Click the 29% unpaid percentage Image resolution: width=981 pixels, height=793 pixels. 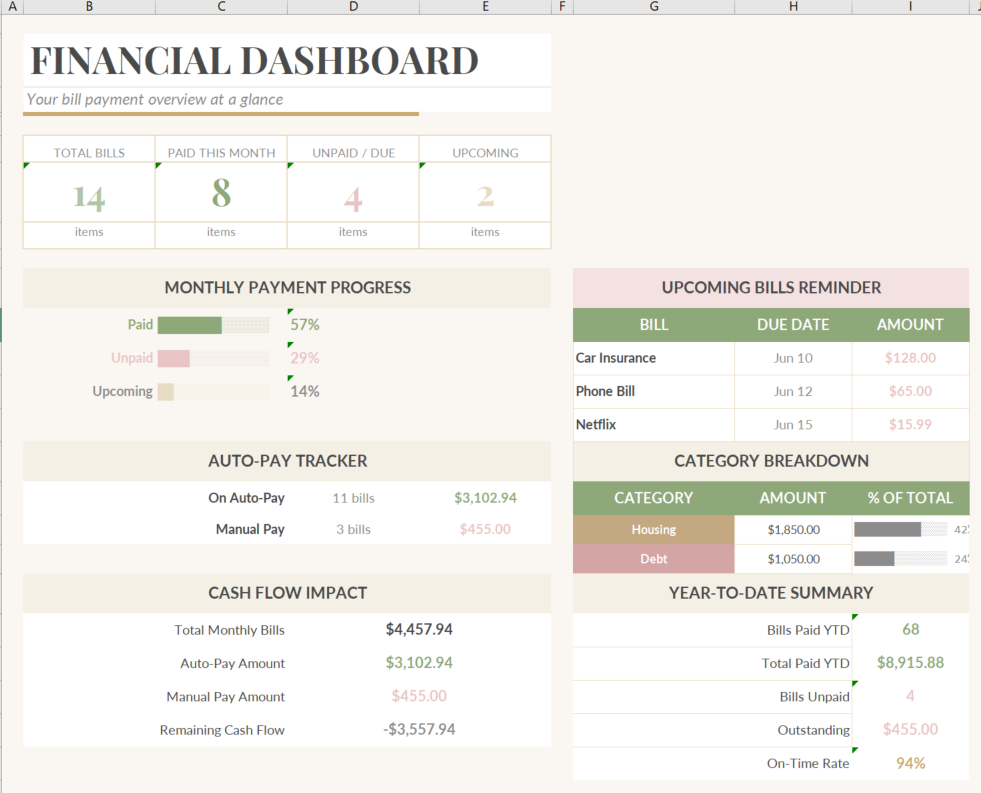(305, 358)
